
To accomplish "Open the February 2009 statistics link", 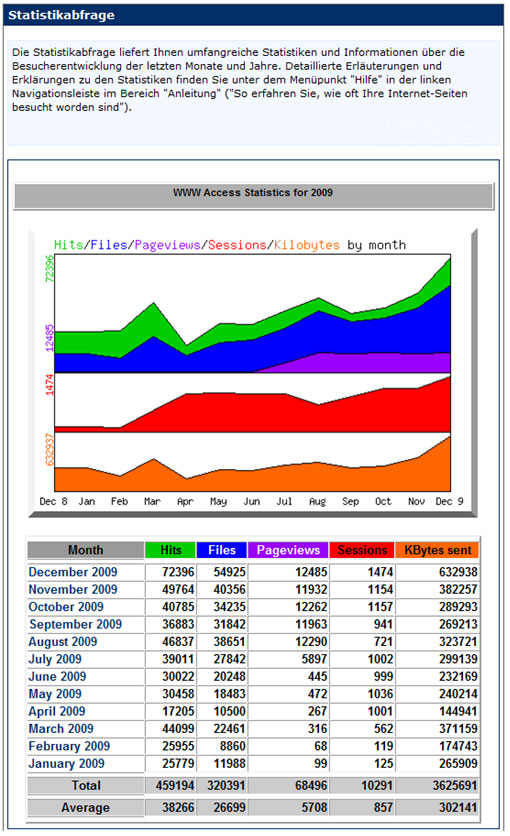I will point(69,746).
